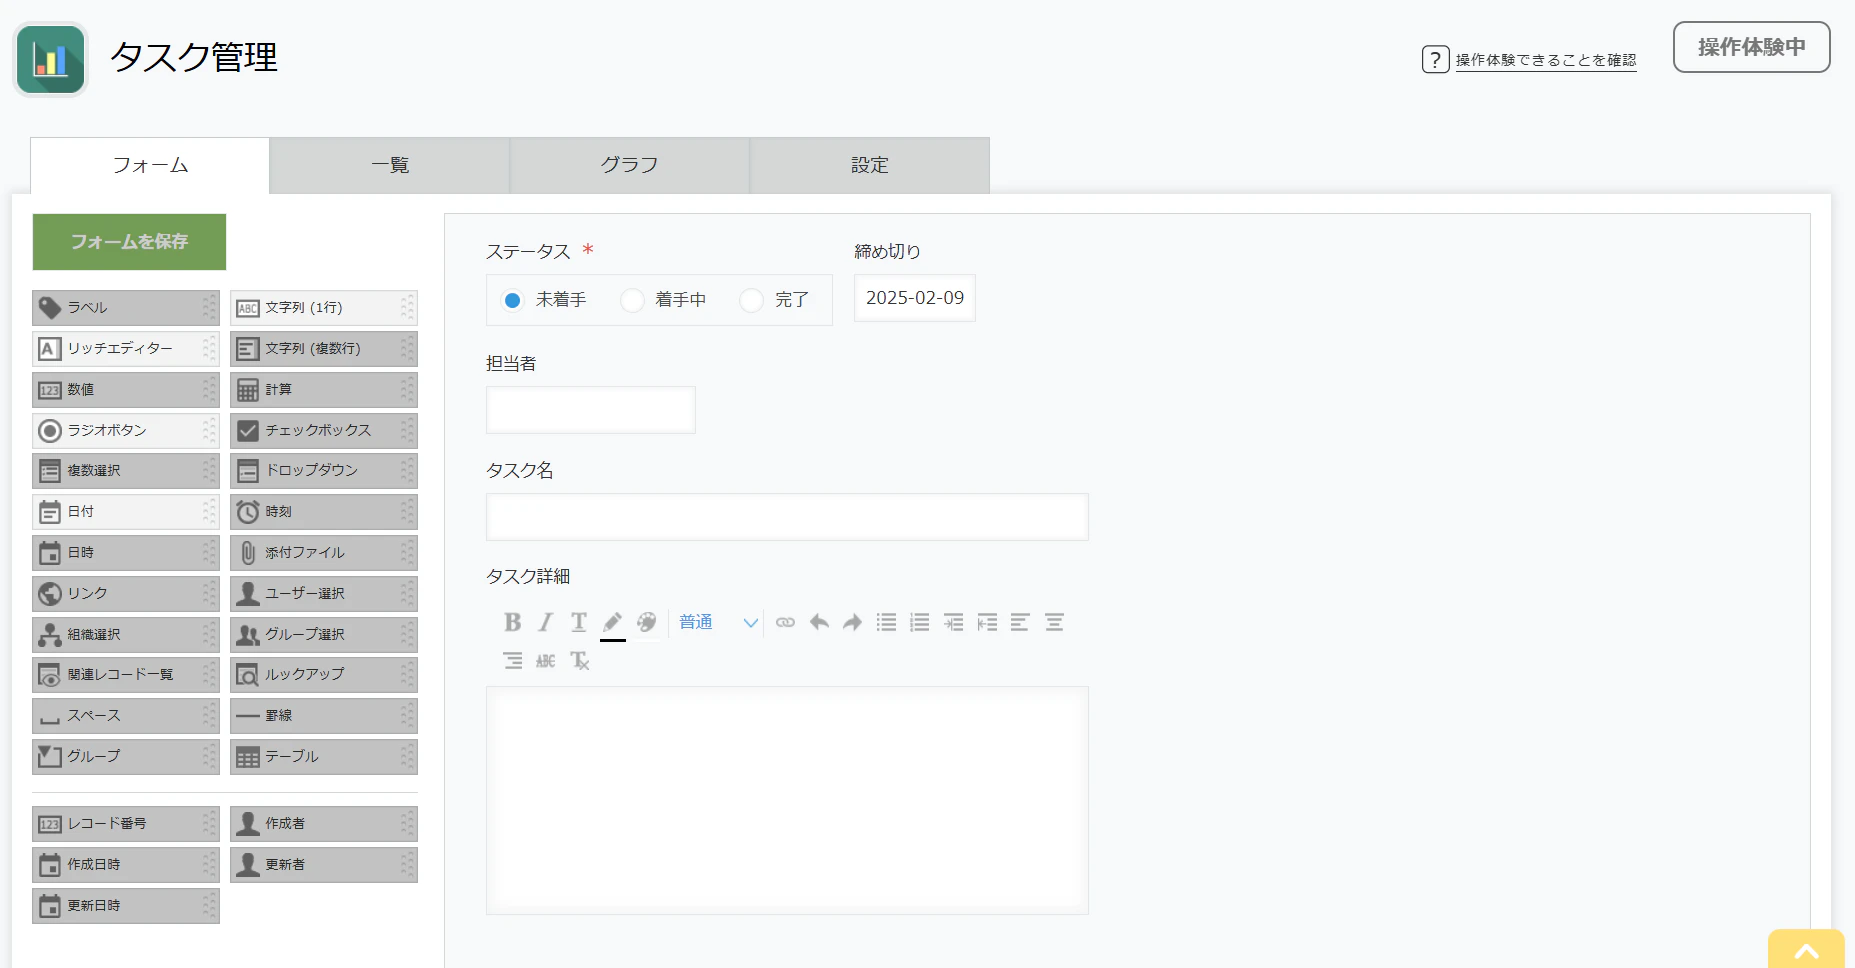Toggle italic in the タスク詳細 editor

(546, 623)
